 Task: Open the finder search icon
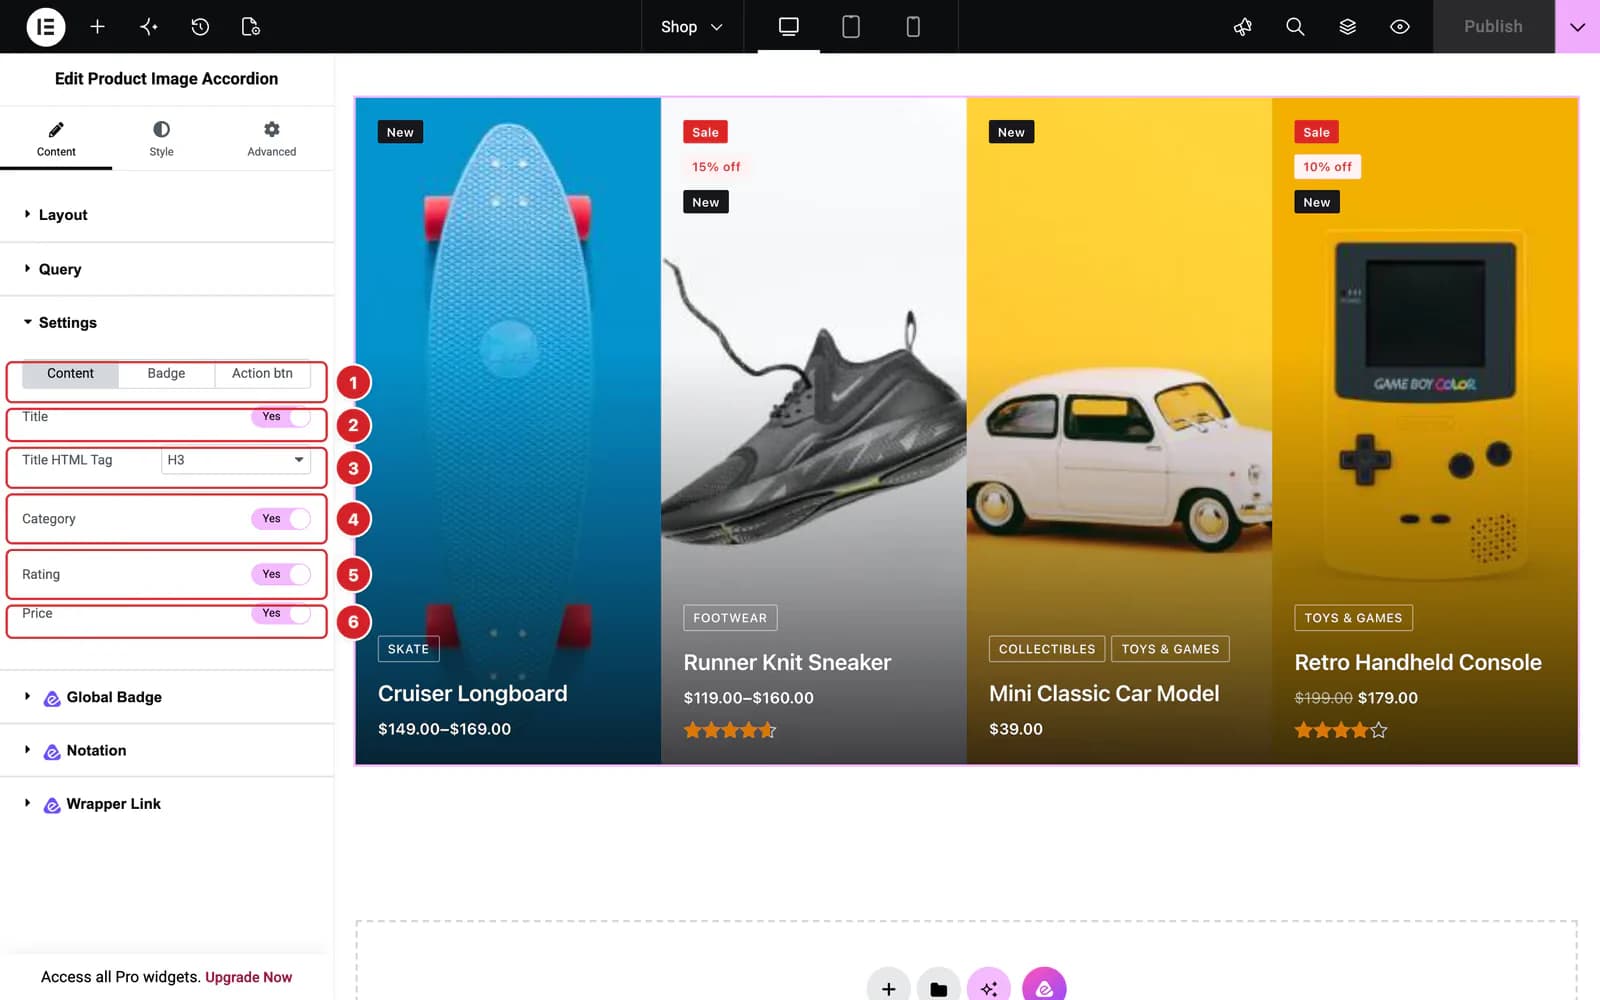pyautogui.click(x=1295, y=27)
